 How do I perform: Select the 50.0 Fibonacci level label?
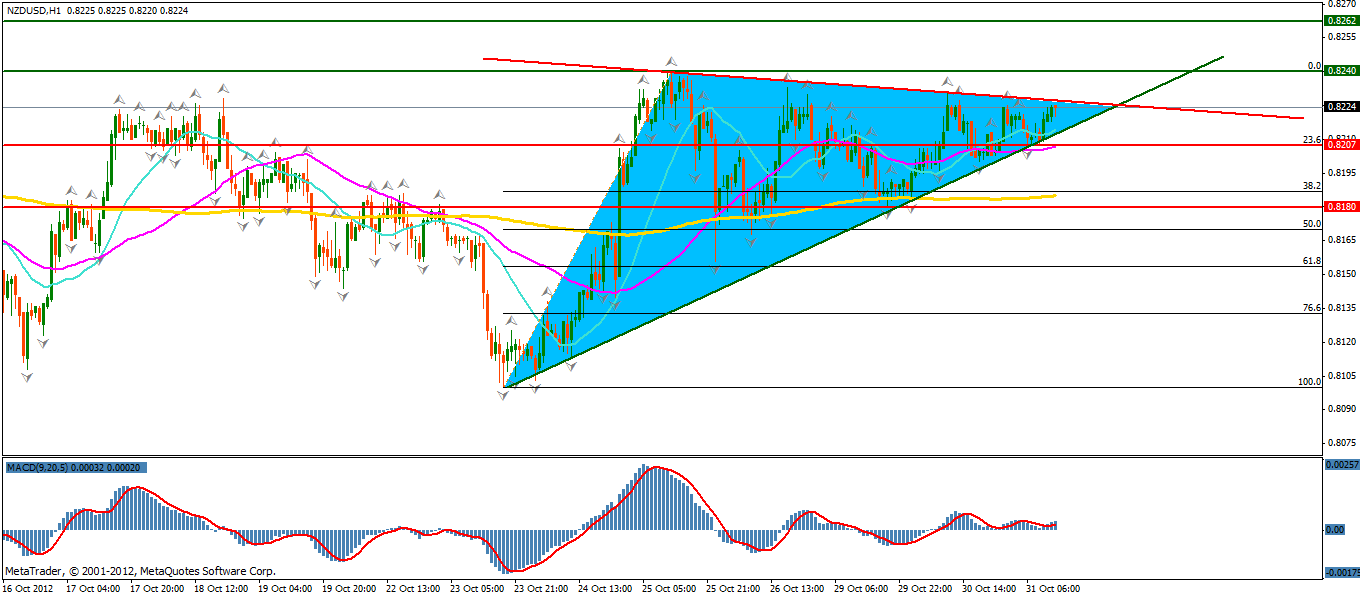(x=1312, y=224)
